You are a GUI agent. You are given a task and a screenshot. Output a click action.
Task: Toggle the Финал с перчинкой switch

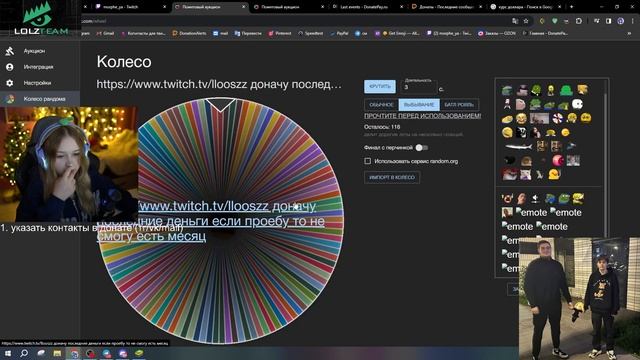(x=421, y=148)
